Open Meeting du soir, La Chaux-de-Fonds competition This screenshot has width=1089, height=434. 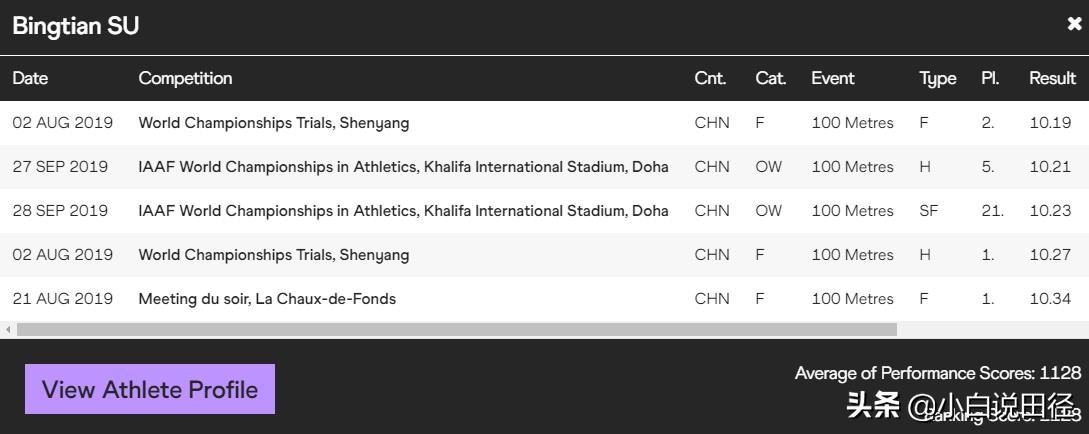coord(267,299)
